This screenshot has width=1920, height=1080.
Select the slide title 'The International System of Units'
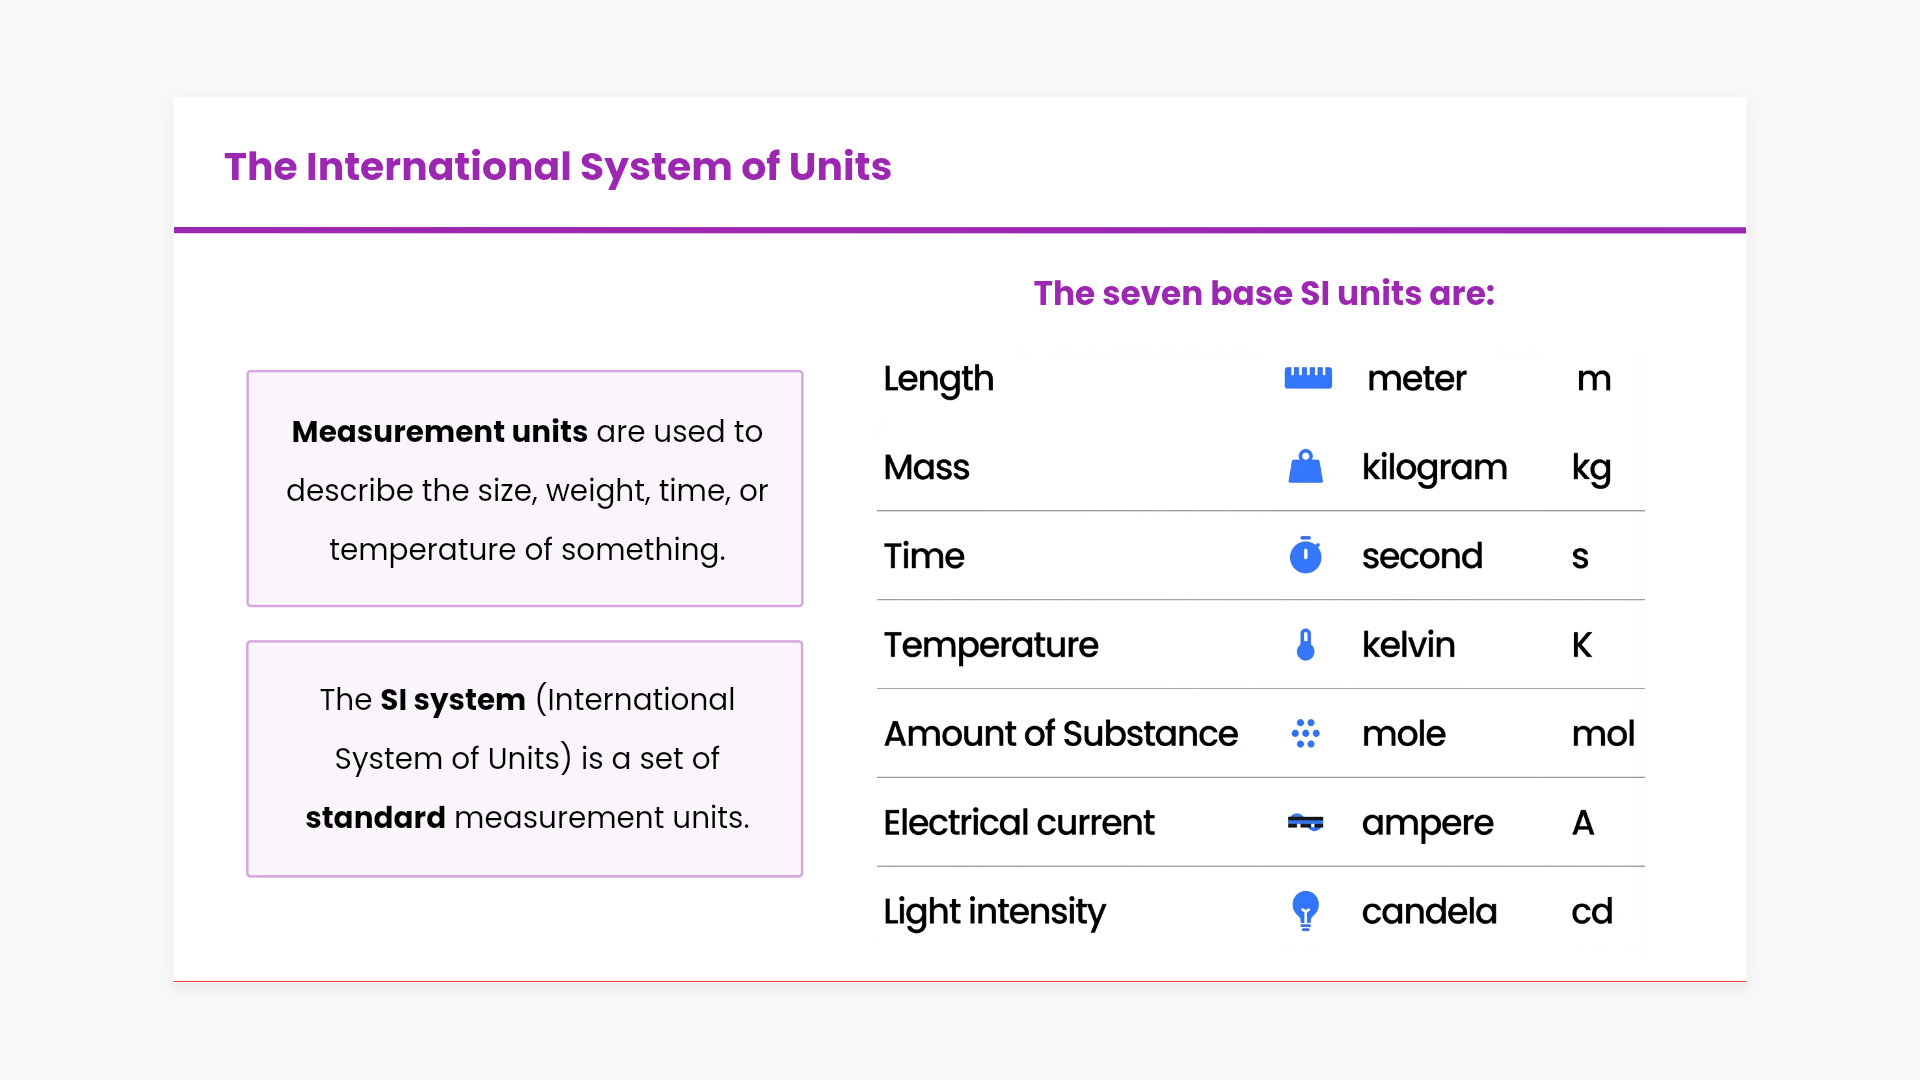tap(557, 166)
